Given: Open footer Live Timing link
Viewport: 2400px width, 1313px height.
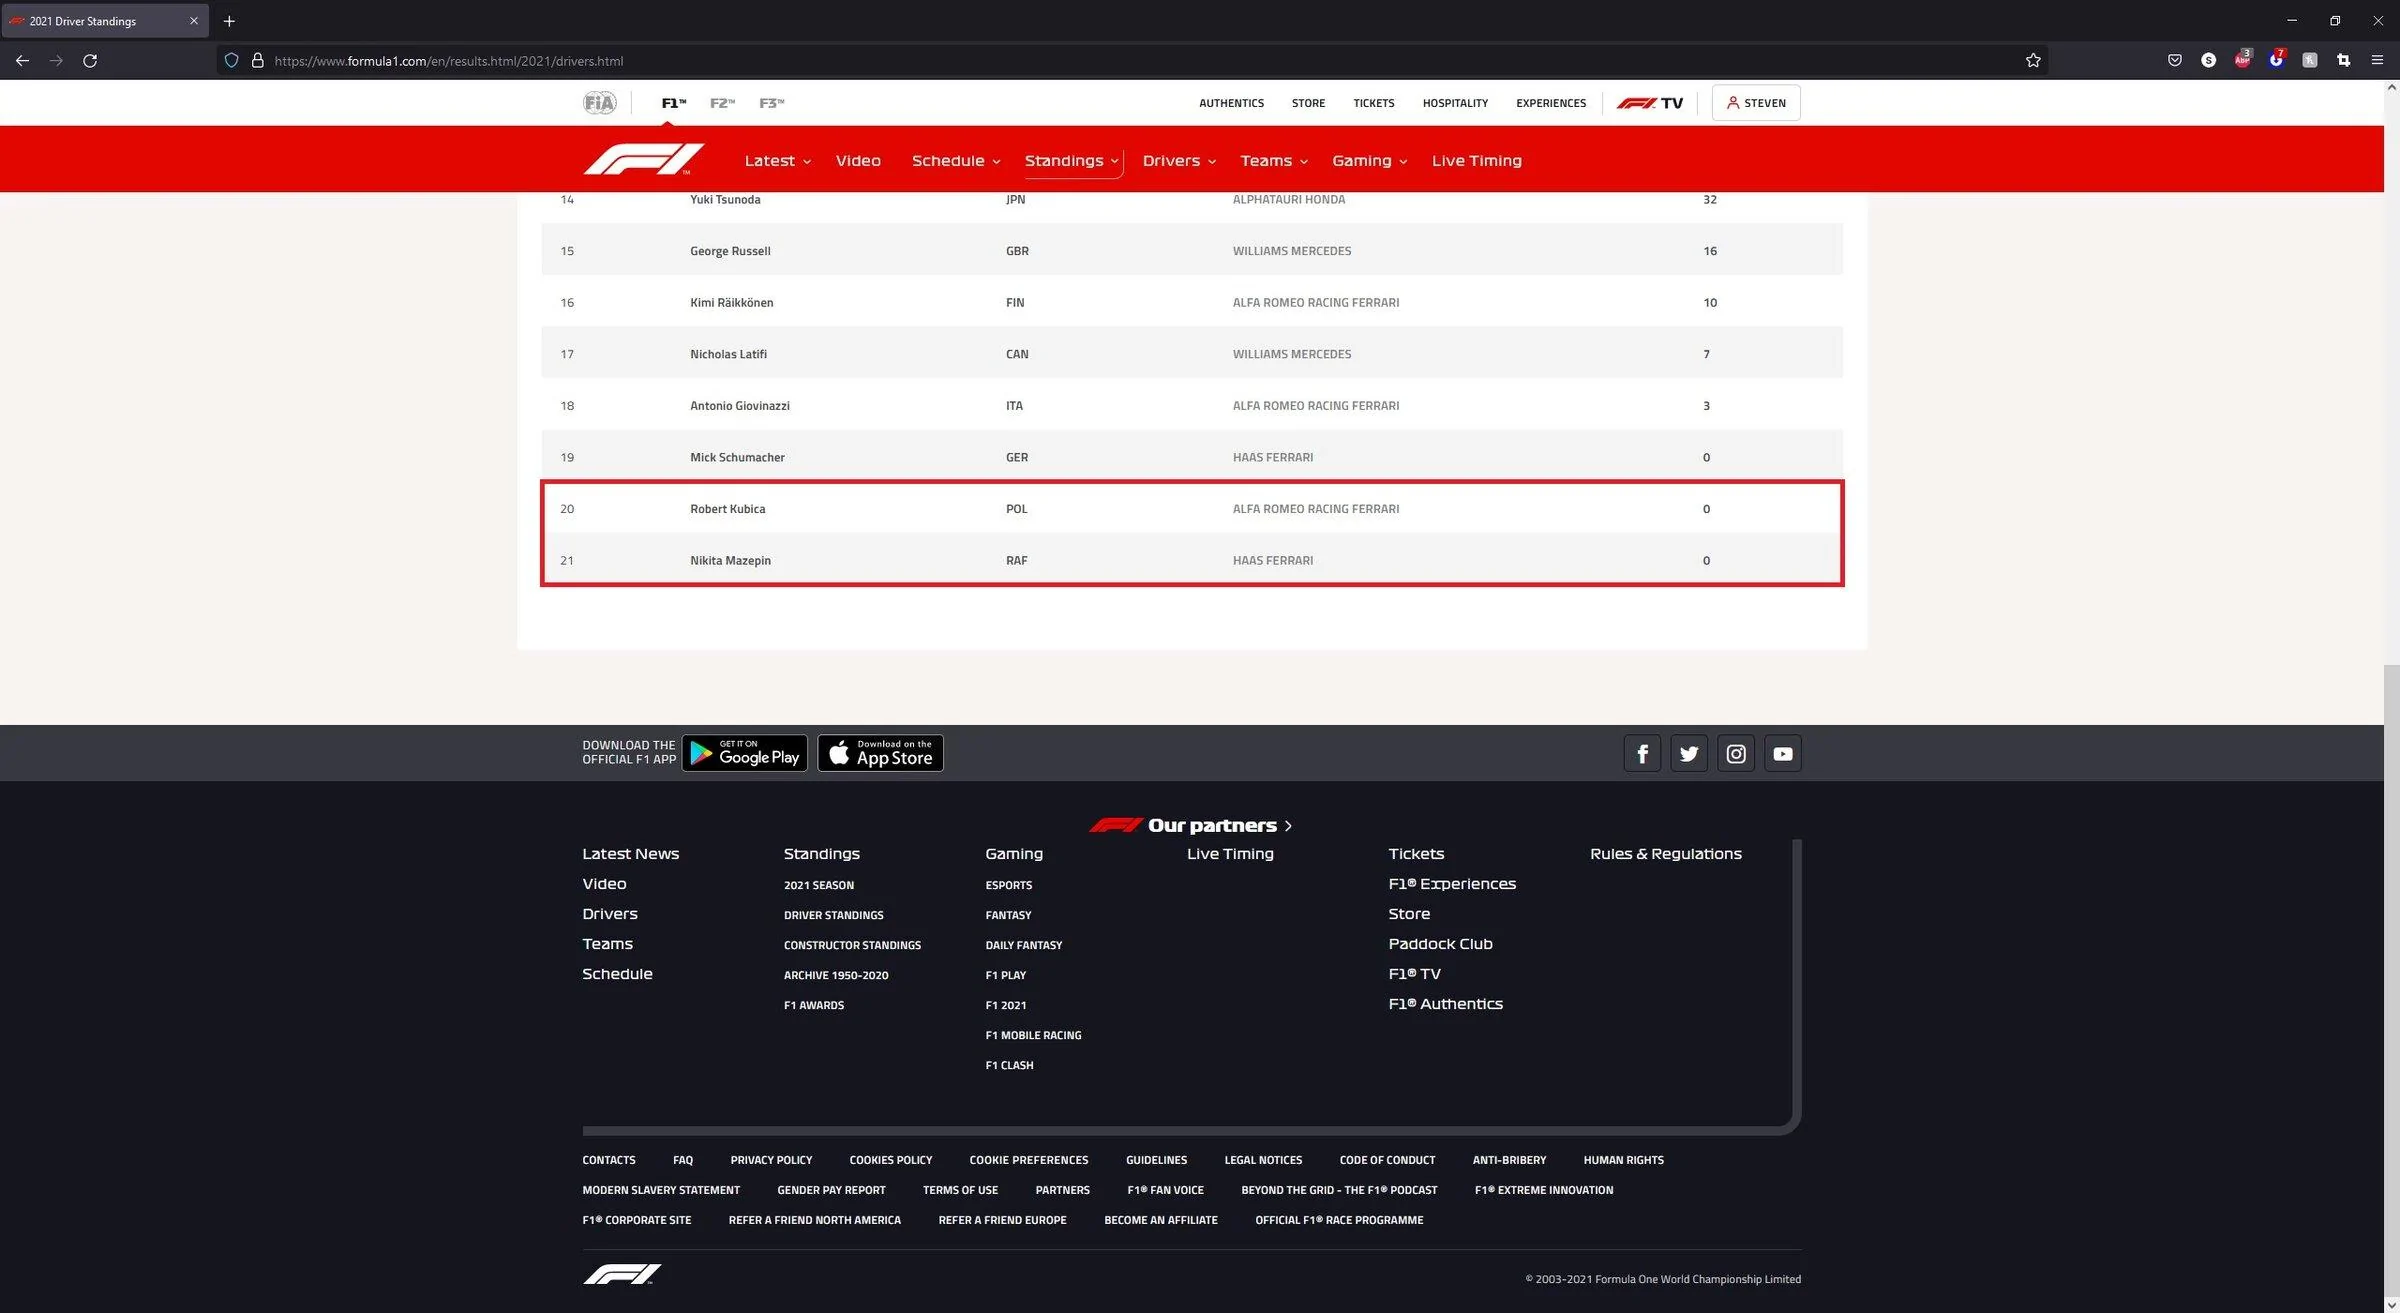Looking at the screenshot, I should [x=1230, y=854].
